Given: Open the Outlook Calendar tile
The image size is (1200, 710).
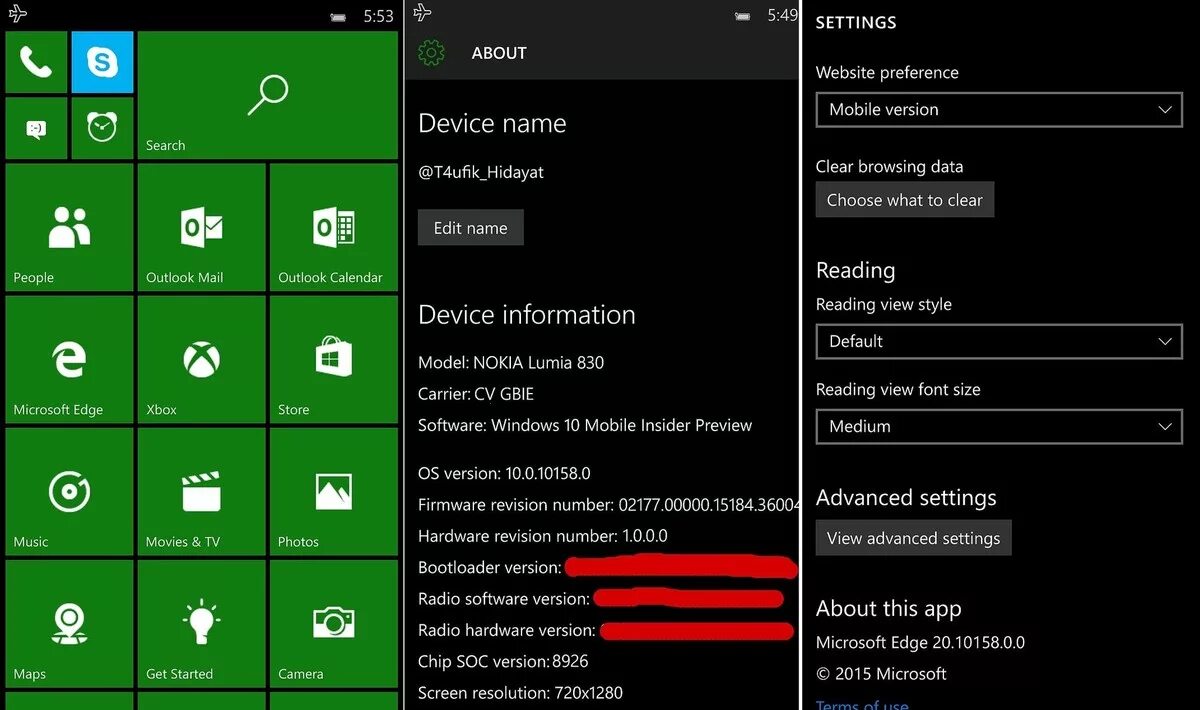Looking at the screenshot, I should (334, 227).
